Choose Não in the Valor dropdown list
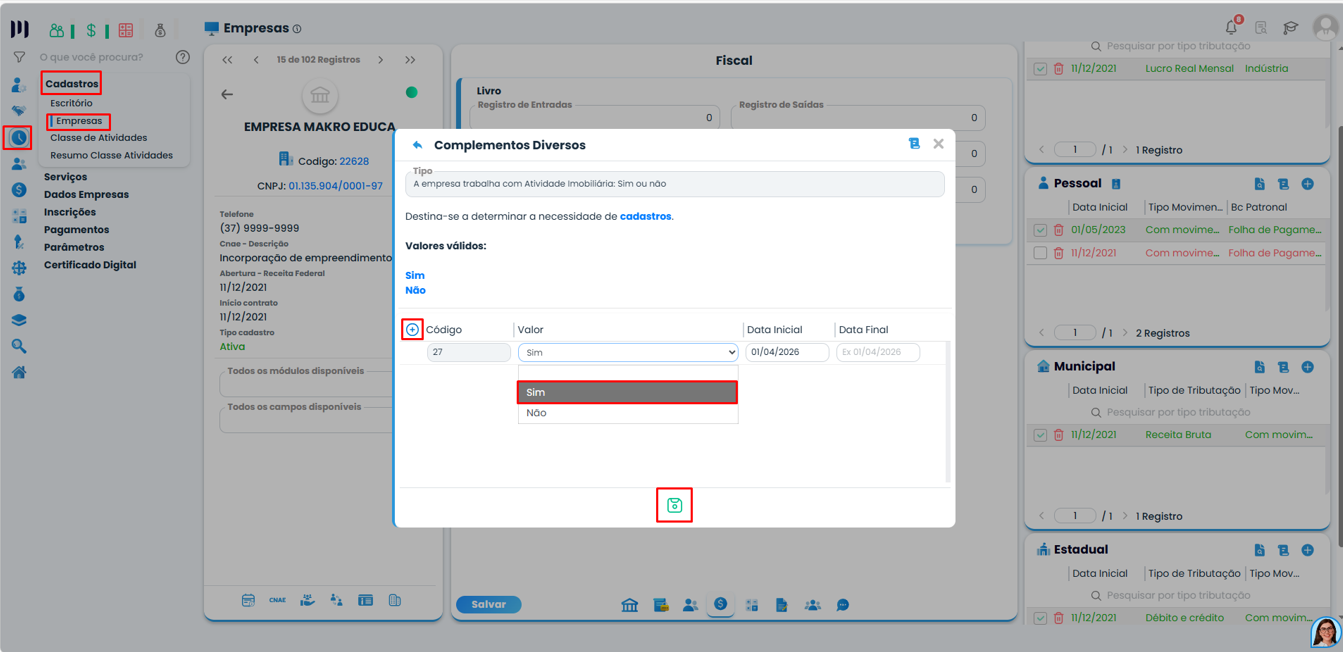Screen dimensions: 1343x652 pyautogui.click(x=628, y=413)
